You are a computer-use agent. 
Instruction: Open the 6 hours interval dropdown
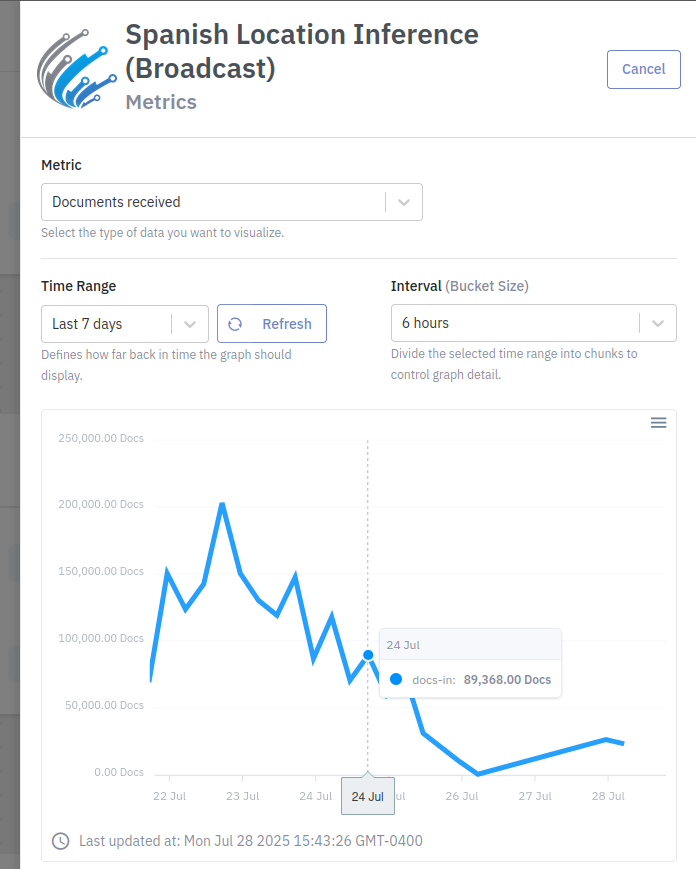534,323
